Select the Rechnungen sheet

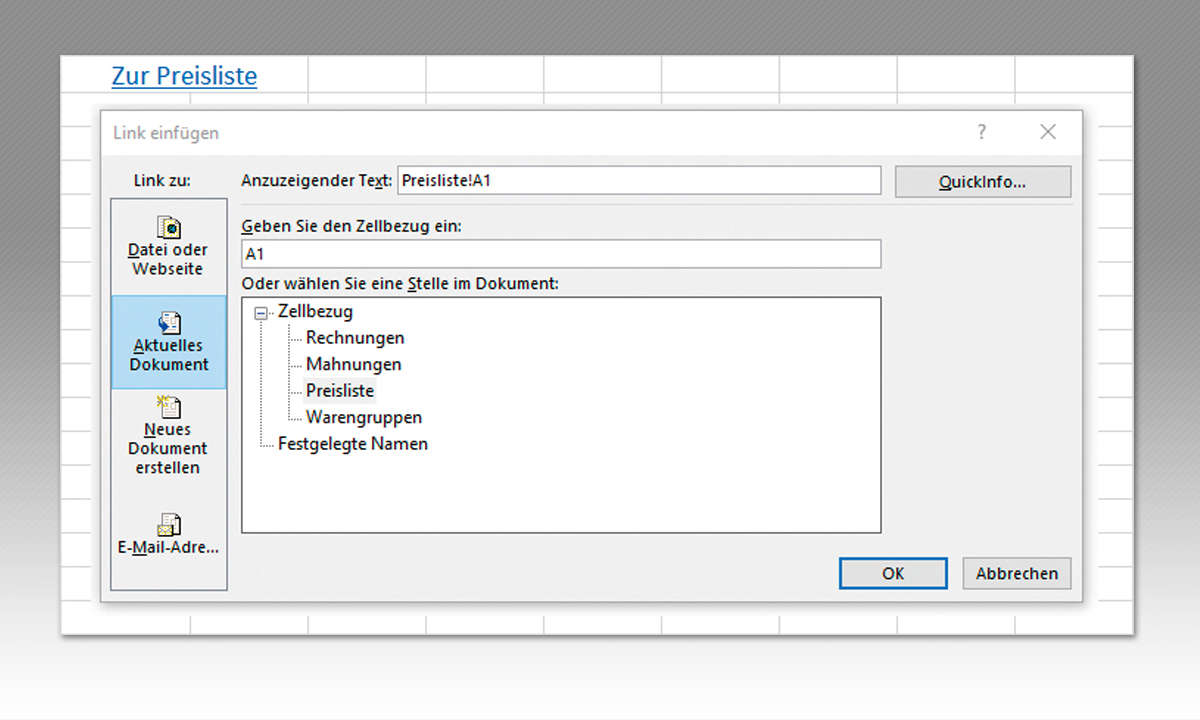(x=355, y=338)
